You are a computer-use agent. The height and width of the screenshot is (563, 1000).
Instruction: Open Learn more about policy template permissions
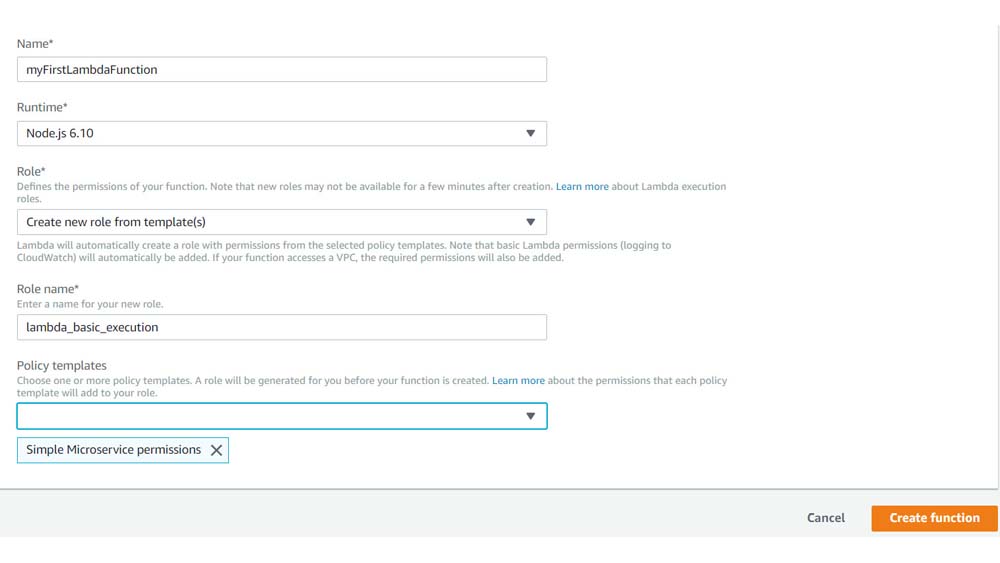[x=518, y=381]
